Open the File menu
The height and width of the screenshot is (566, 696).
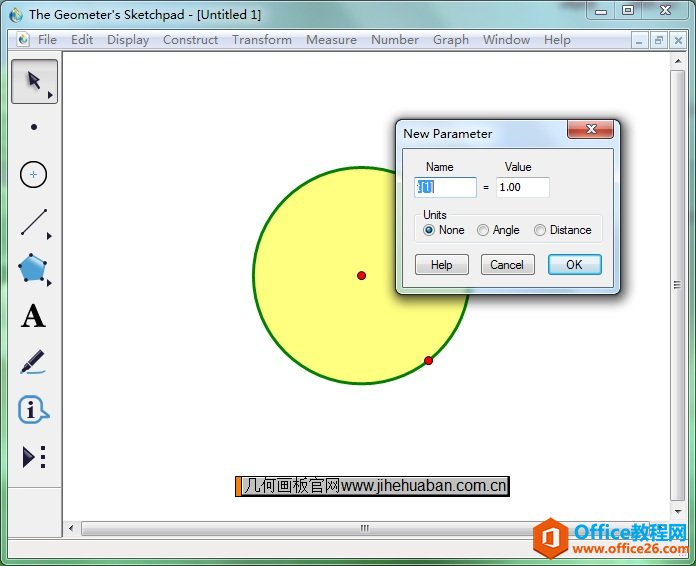[47, 40]
